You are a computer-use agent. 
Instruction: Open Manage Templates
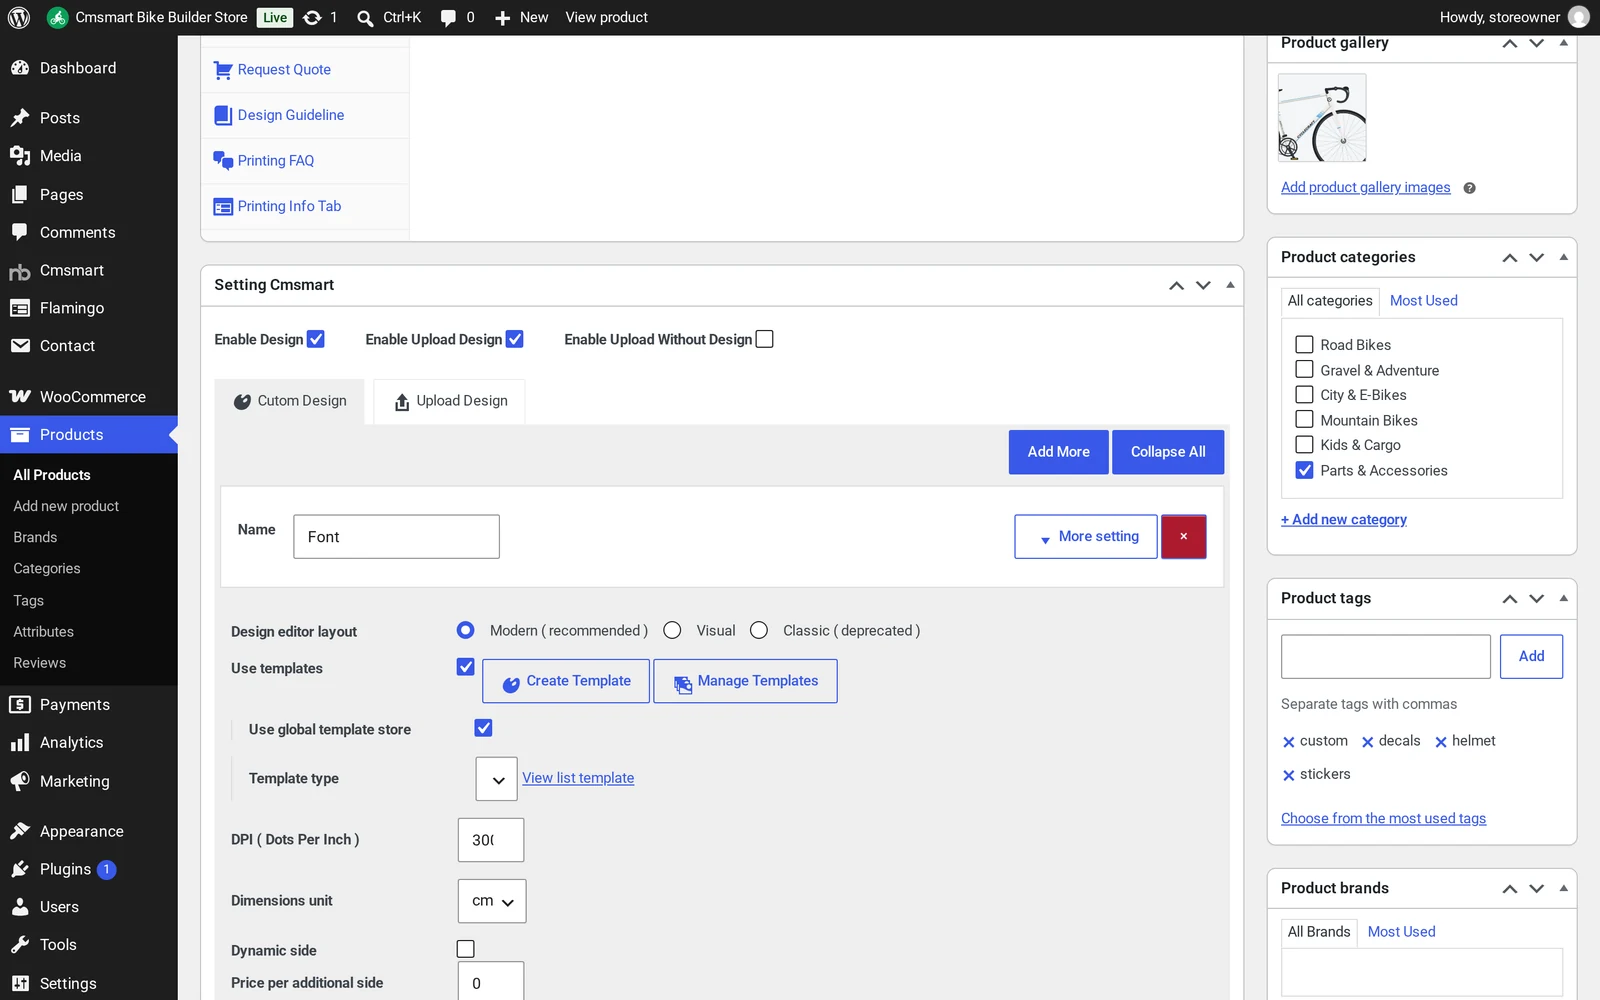745,681
